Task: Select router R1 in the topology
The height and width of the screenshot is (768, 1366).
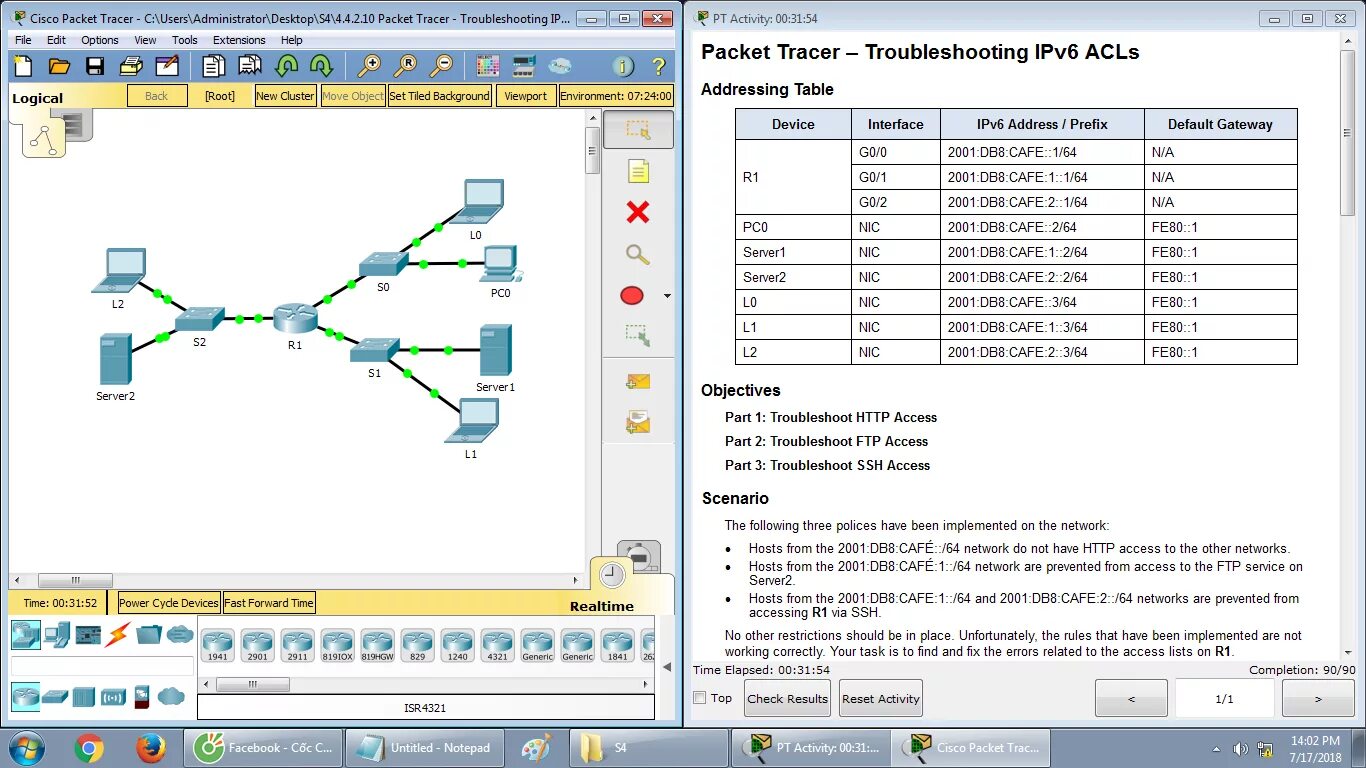Action: pyautogui.click(x=295, y=320)
